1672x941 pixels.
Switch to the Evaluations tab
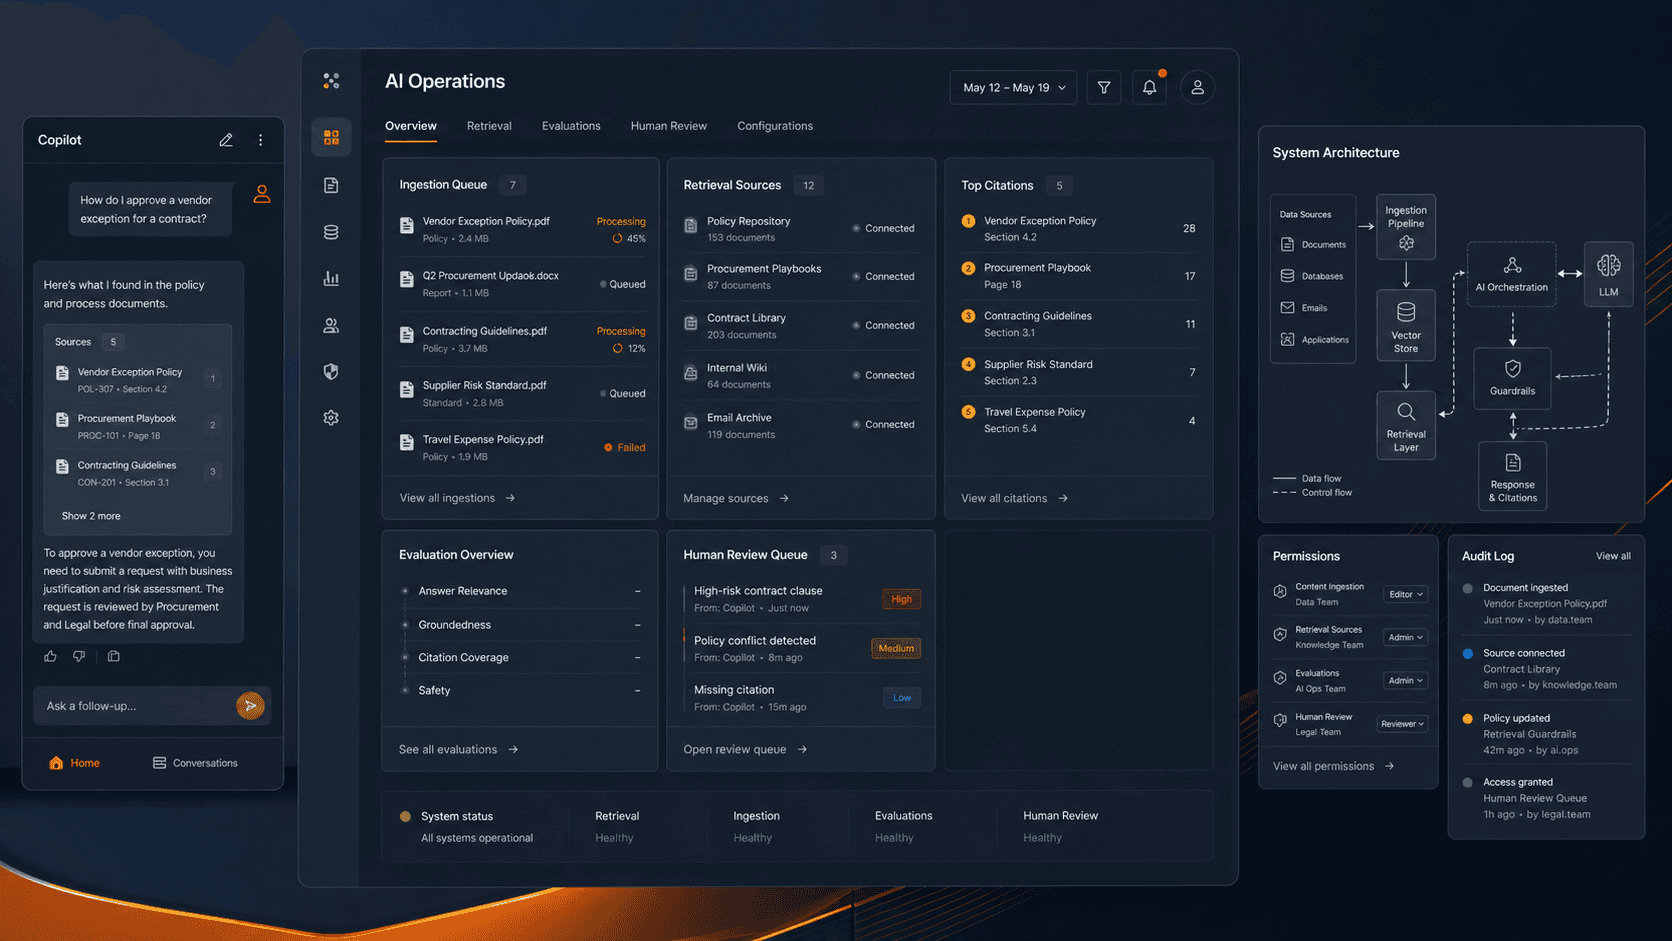[x=571, y=126]
